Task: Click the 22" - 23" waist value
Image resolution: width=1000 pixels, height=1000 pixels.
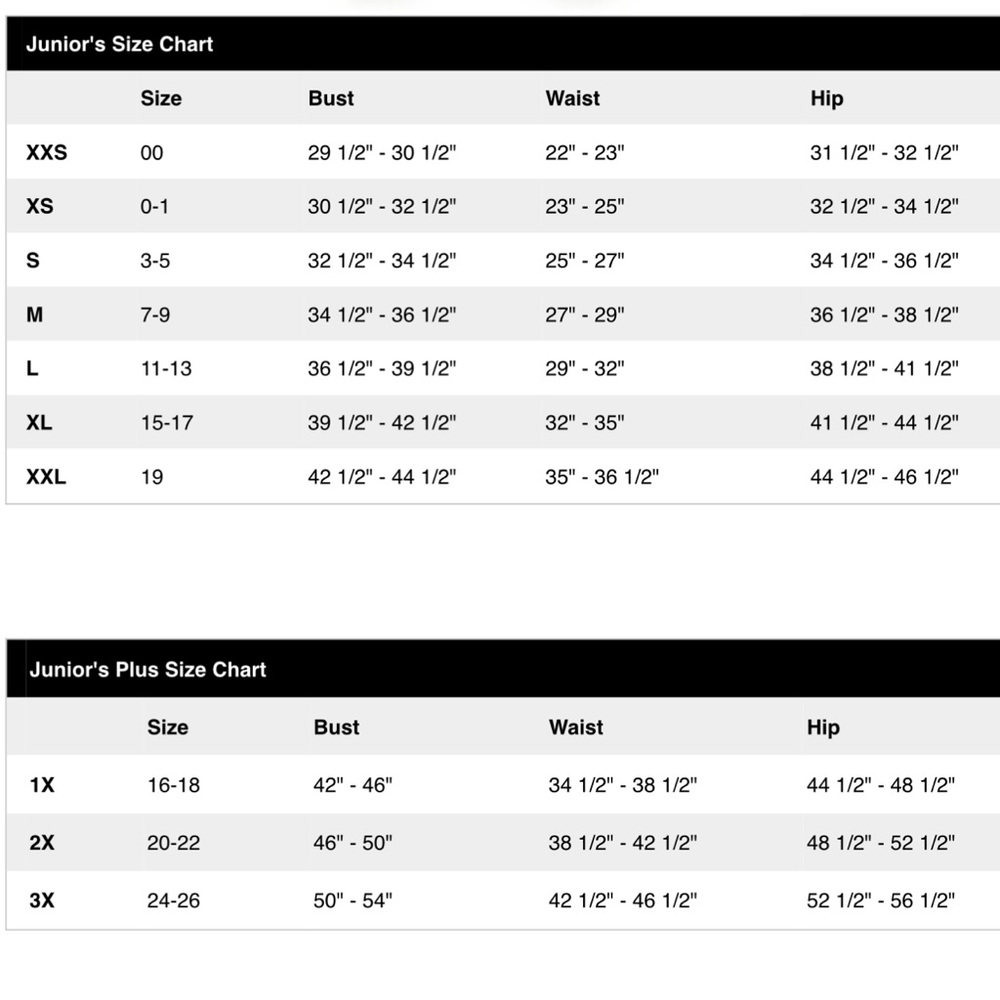Action: (x=585, y=152)
